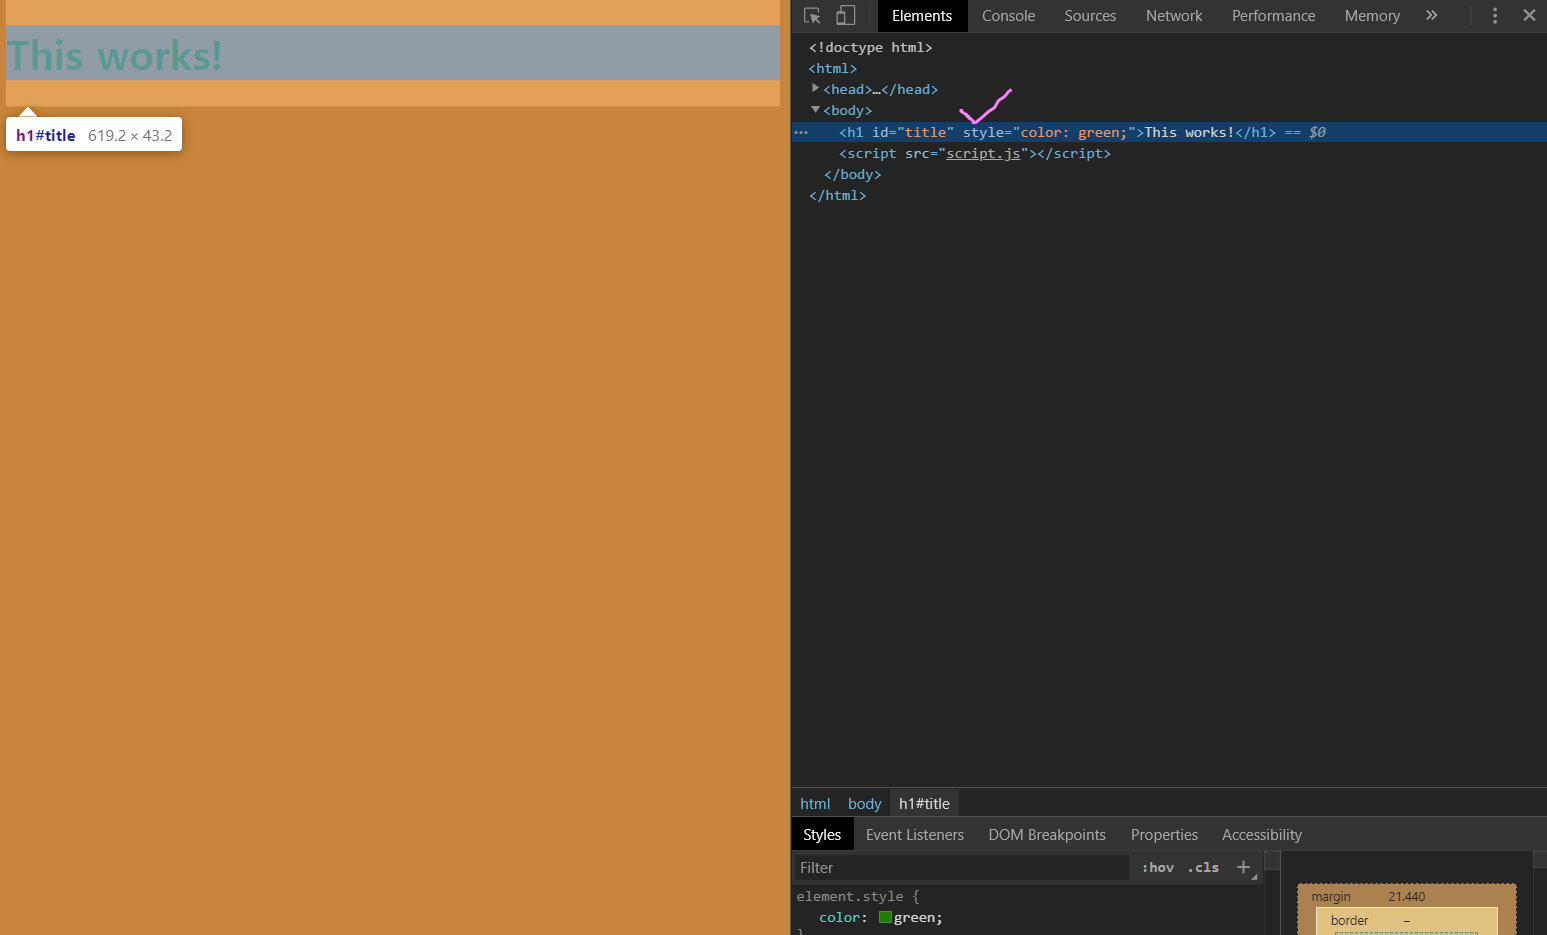Select the closing html tag line
Viewport: 1547px width, 935px height.
pos(837,195)
